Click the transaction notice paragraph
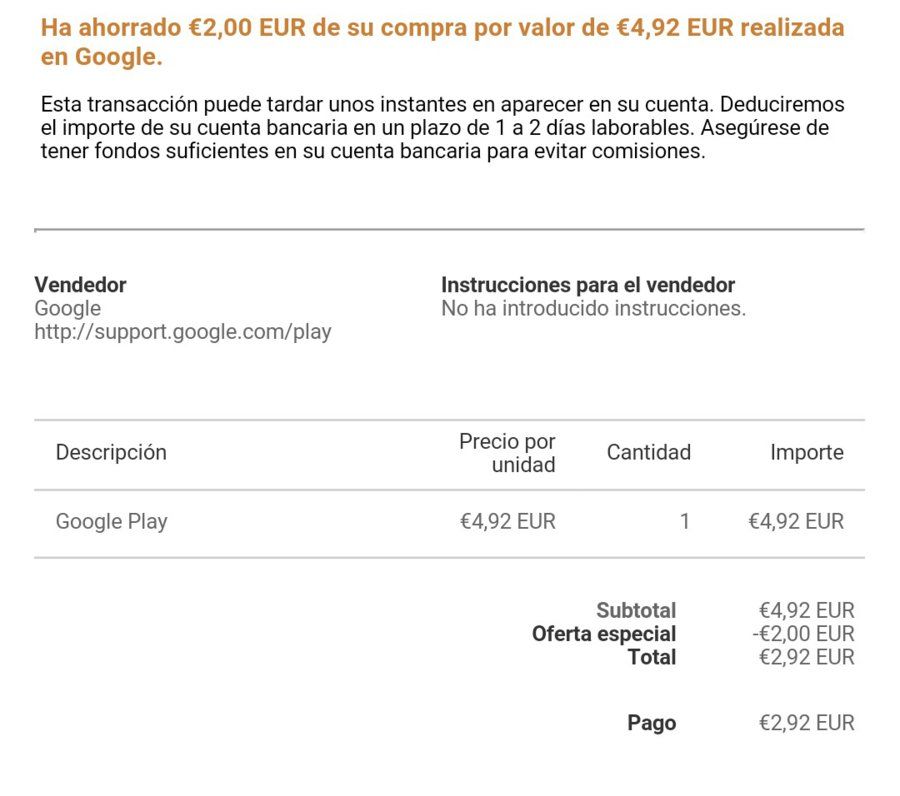Image resolution: width=900 pixels, height=796 pixels. click(x=443, y=127)
